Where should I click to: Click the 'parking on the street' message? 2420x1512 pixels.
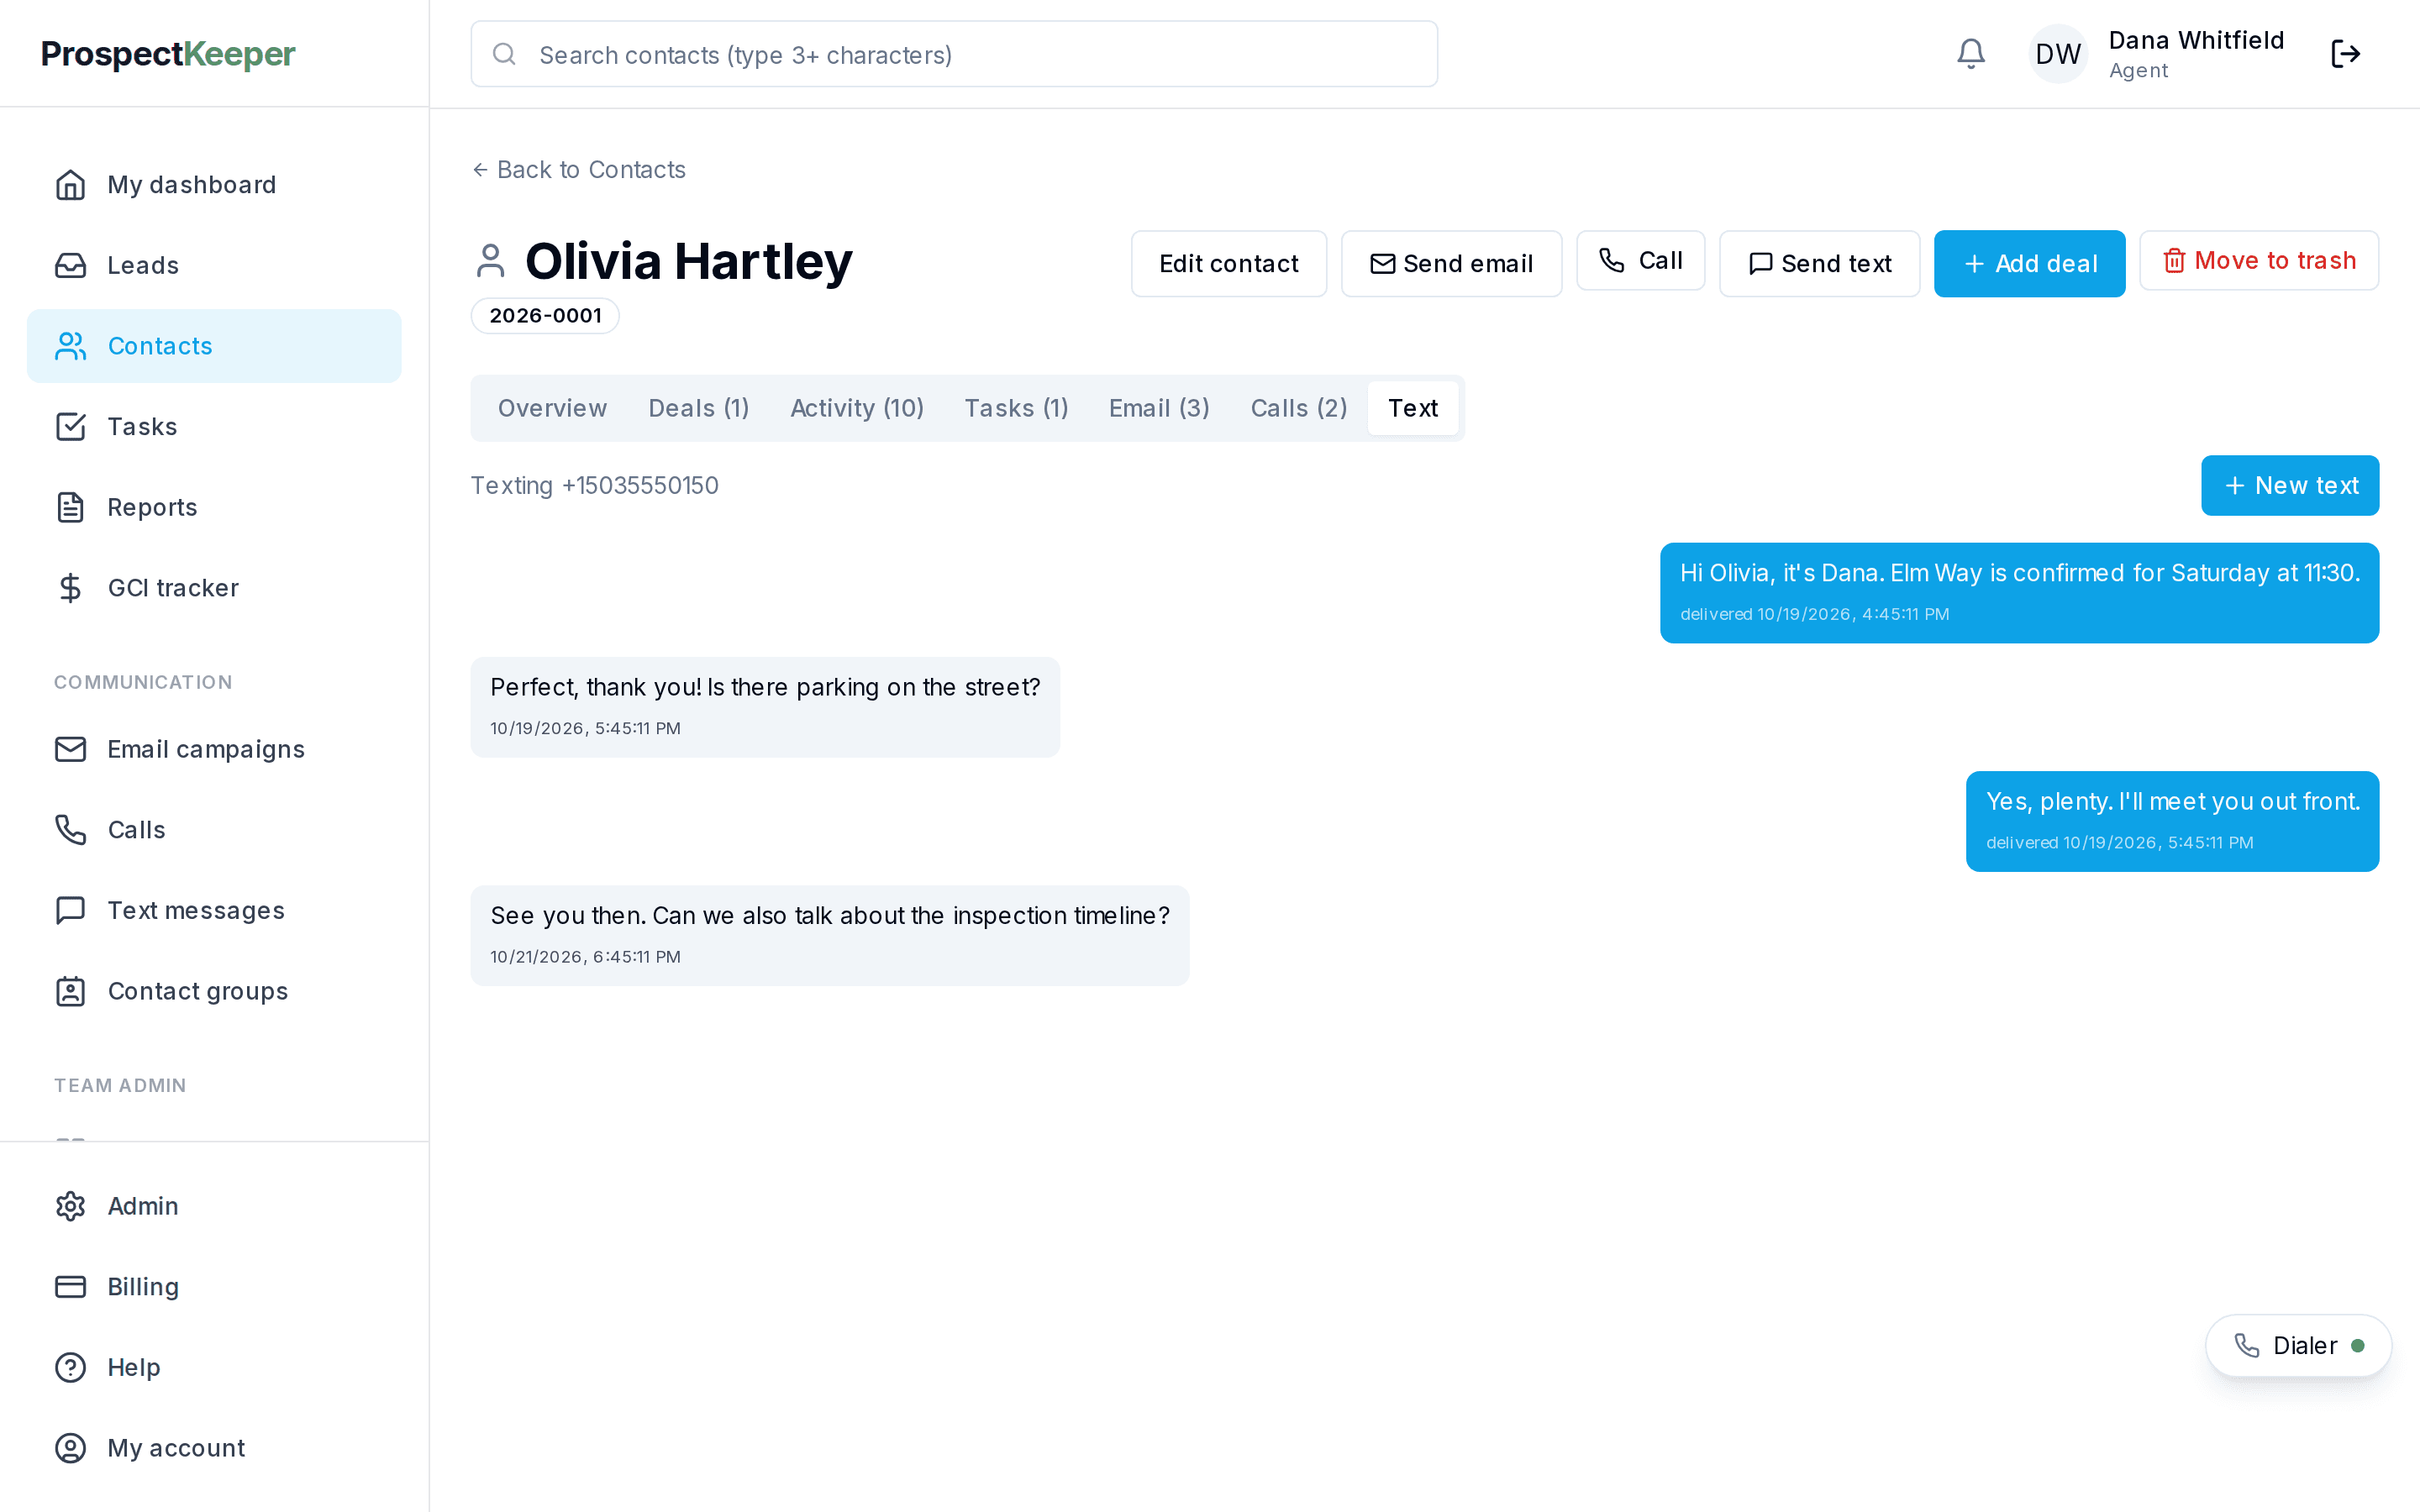coord(765,707)
